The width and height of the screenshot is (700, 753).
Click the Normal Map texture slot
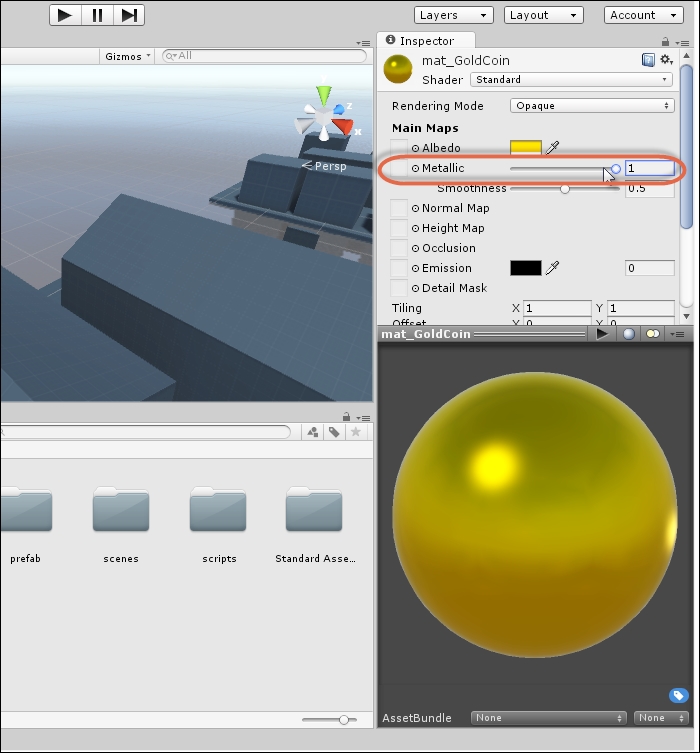click(399, 208)
